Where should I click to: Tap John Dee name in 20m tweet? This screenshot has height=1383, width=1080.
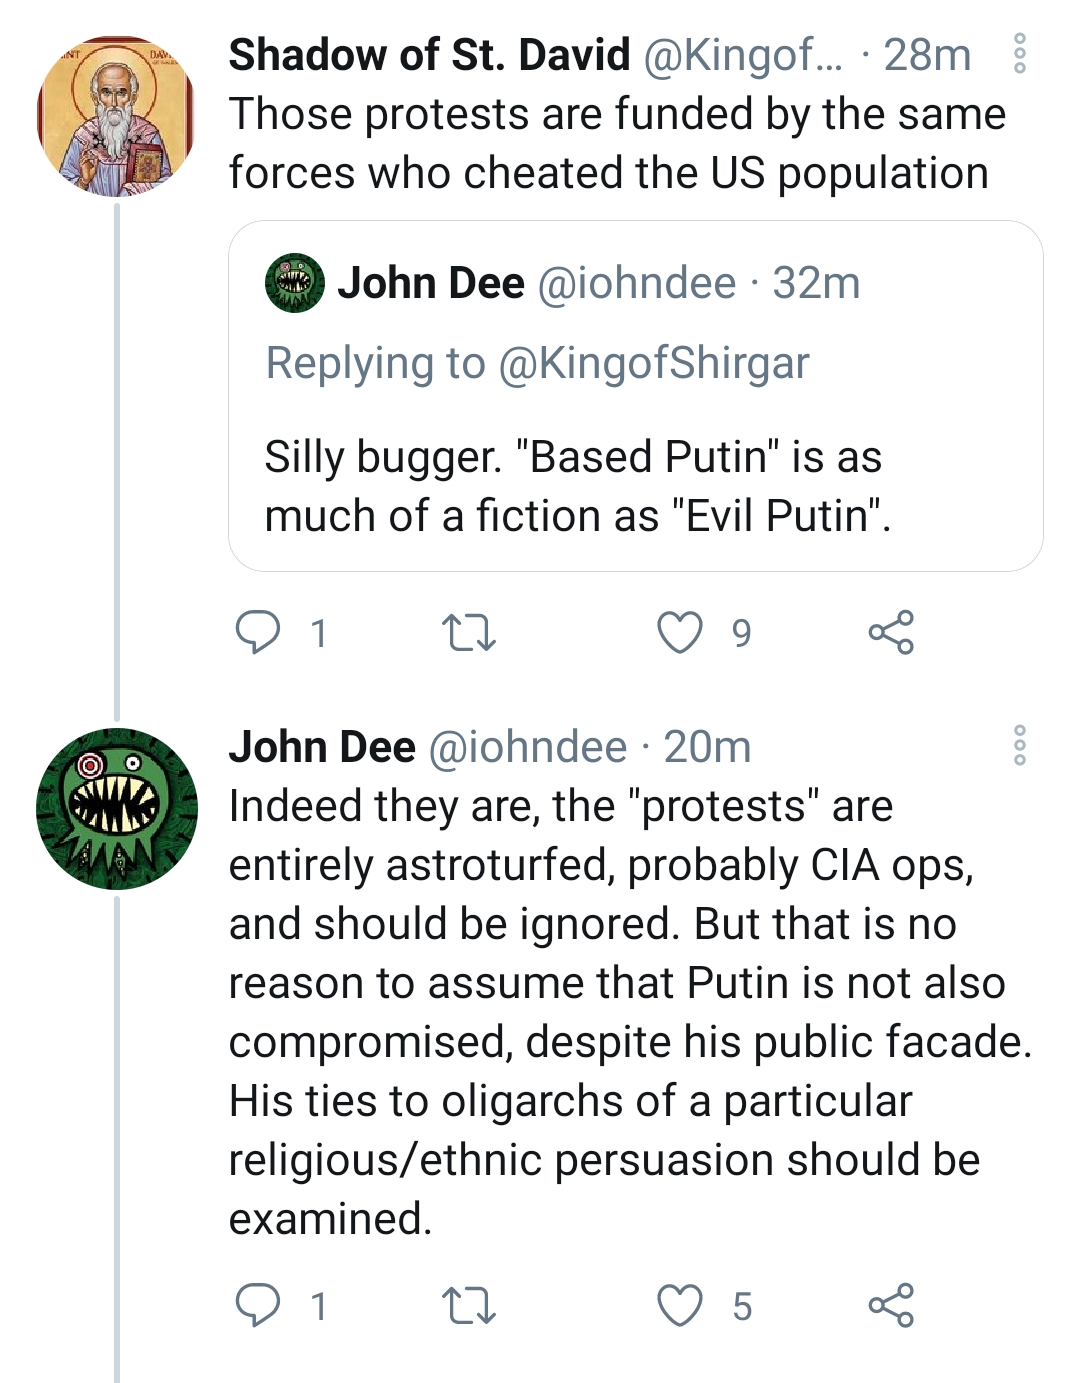tap(322, 747)
